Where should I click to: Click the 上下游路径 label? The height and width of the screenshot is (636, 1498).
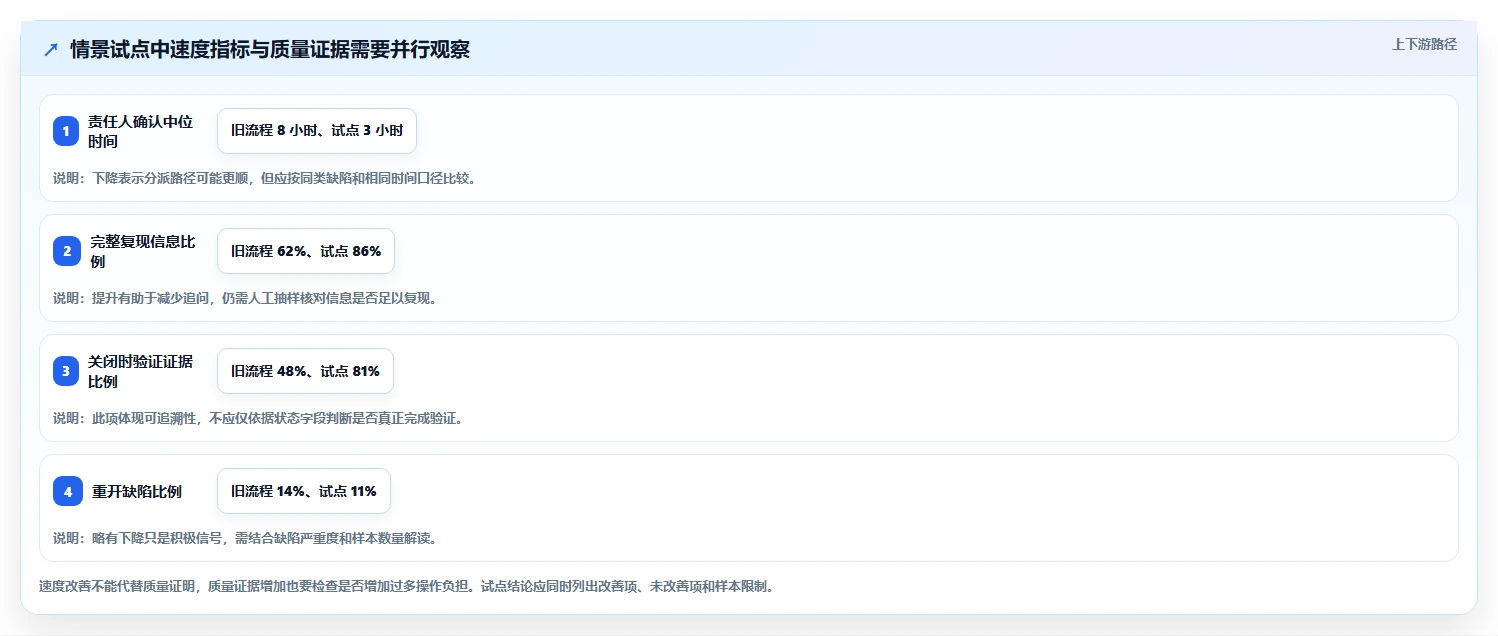(1424, 44)
